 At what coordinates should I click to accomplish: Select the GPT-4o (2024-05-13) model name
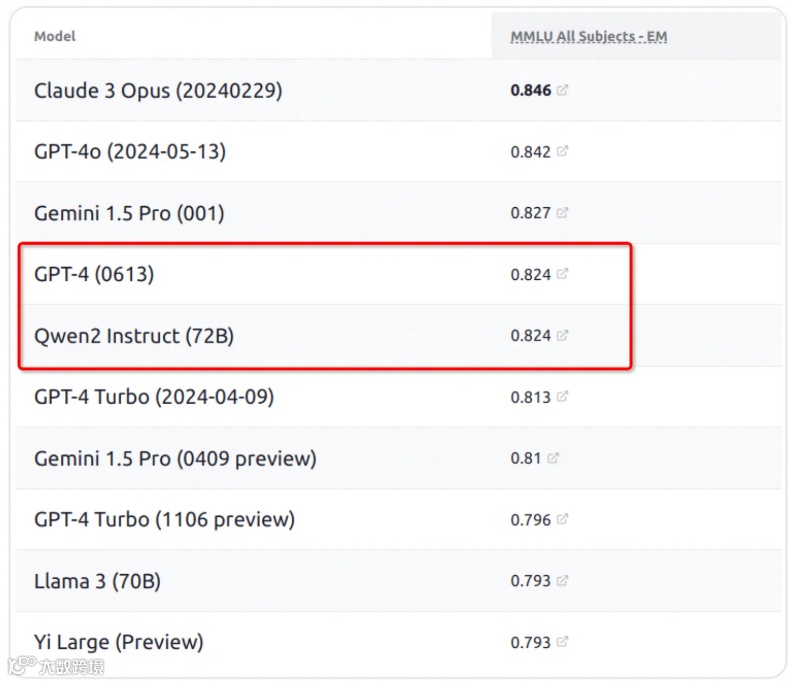click(x=130, y=152)
